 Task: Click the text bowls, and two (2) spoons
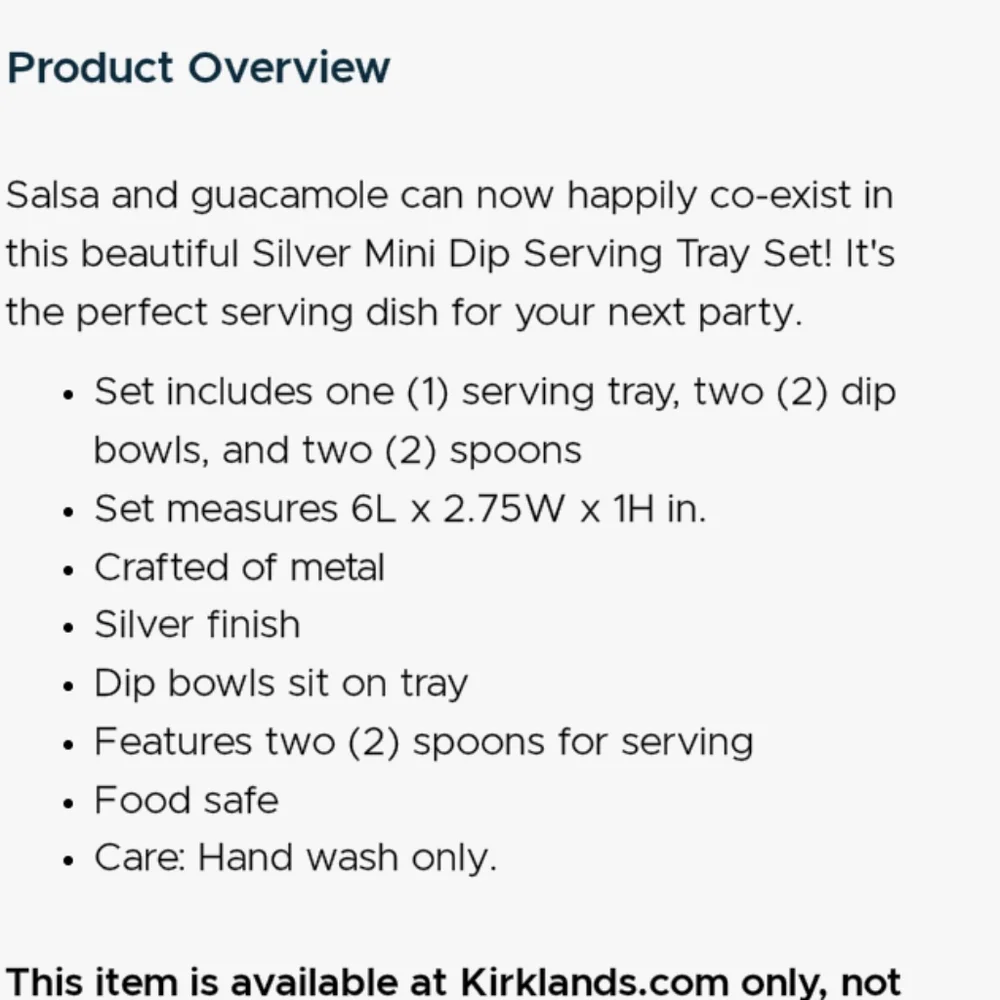(337, 451)
